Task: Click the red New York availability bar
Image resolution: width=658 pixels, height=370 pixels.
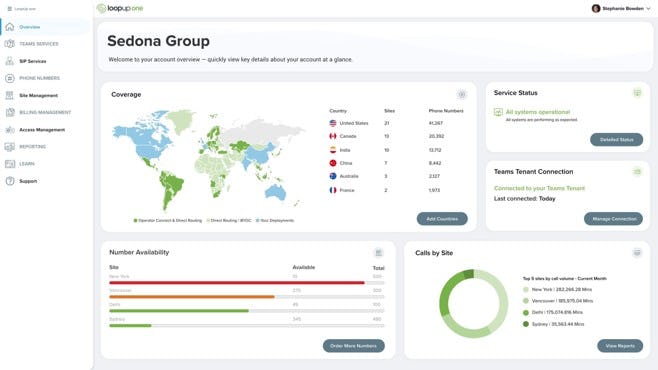Action: 237,283
